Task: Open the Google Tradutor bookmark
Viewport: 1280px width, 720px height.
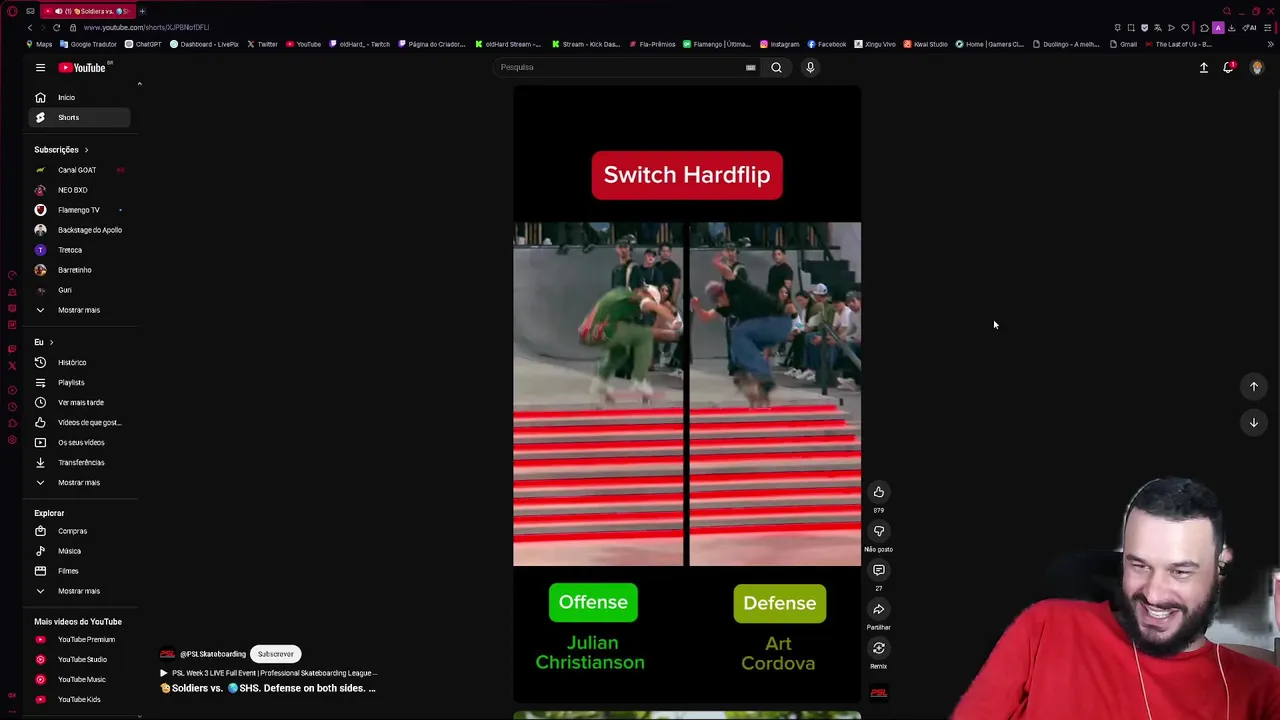Action: pos(89,44)
